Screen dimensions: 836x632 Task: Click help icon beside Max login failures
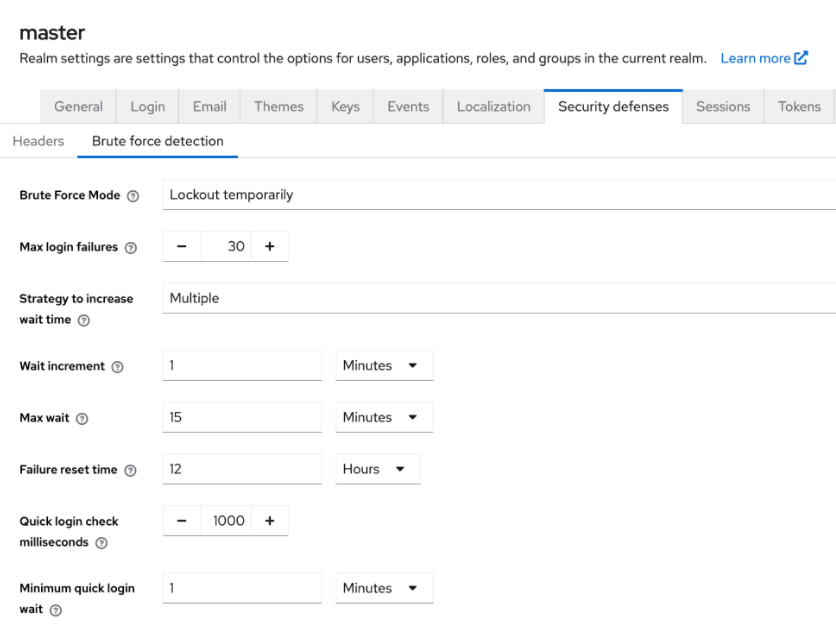130,248
